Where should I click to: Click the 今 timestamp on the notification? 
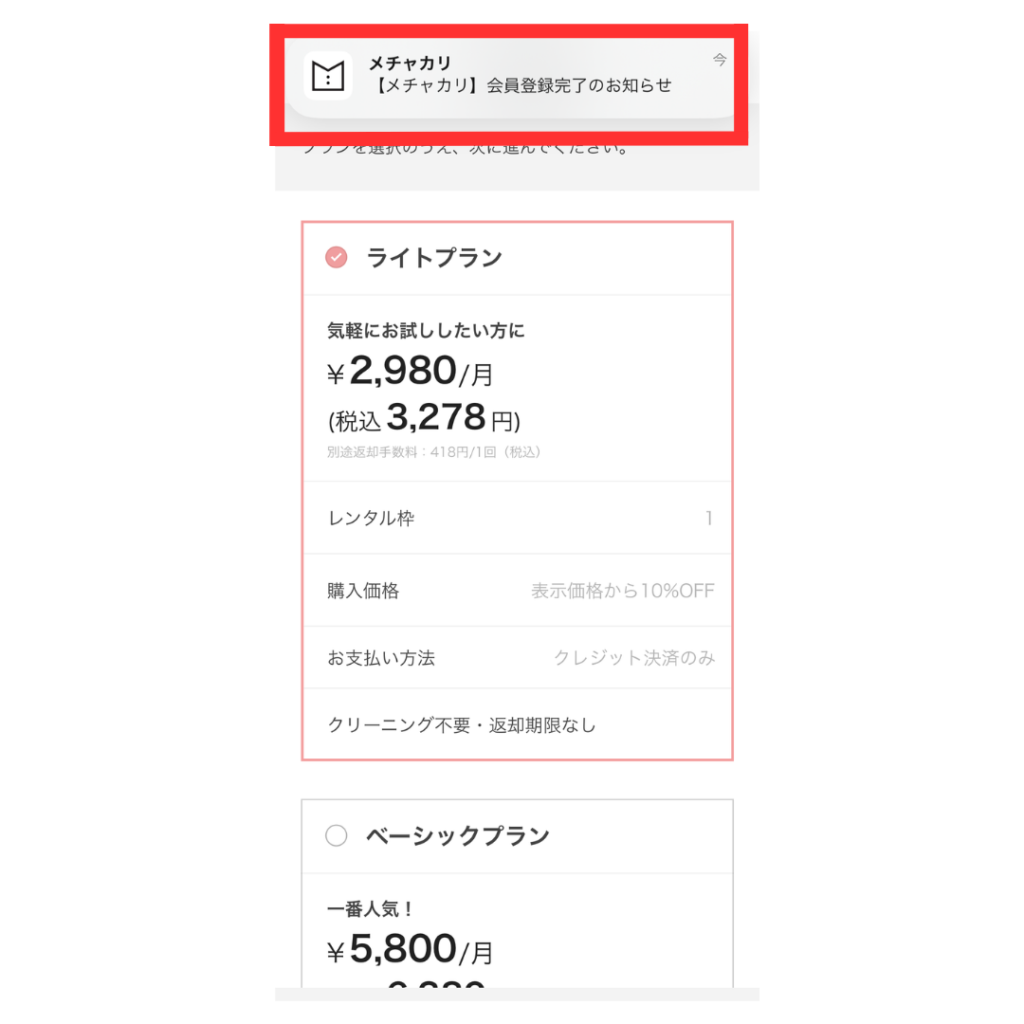tap(719, 60)
